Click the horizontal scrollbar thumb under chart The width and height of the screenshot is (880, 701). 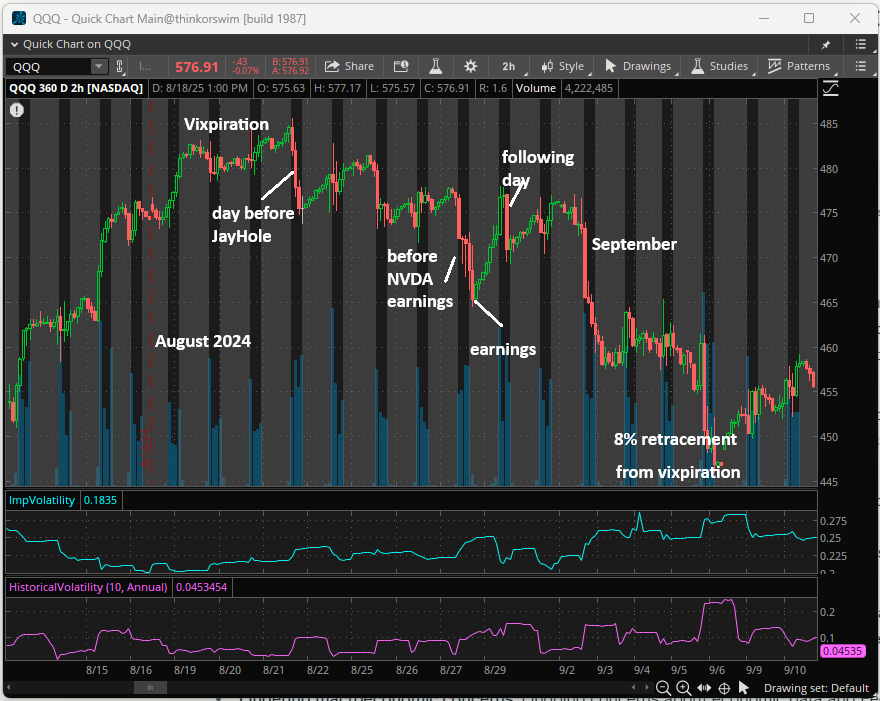click(x=150, y=688)
